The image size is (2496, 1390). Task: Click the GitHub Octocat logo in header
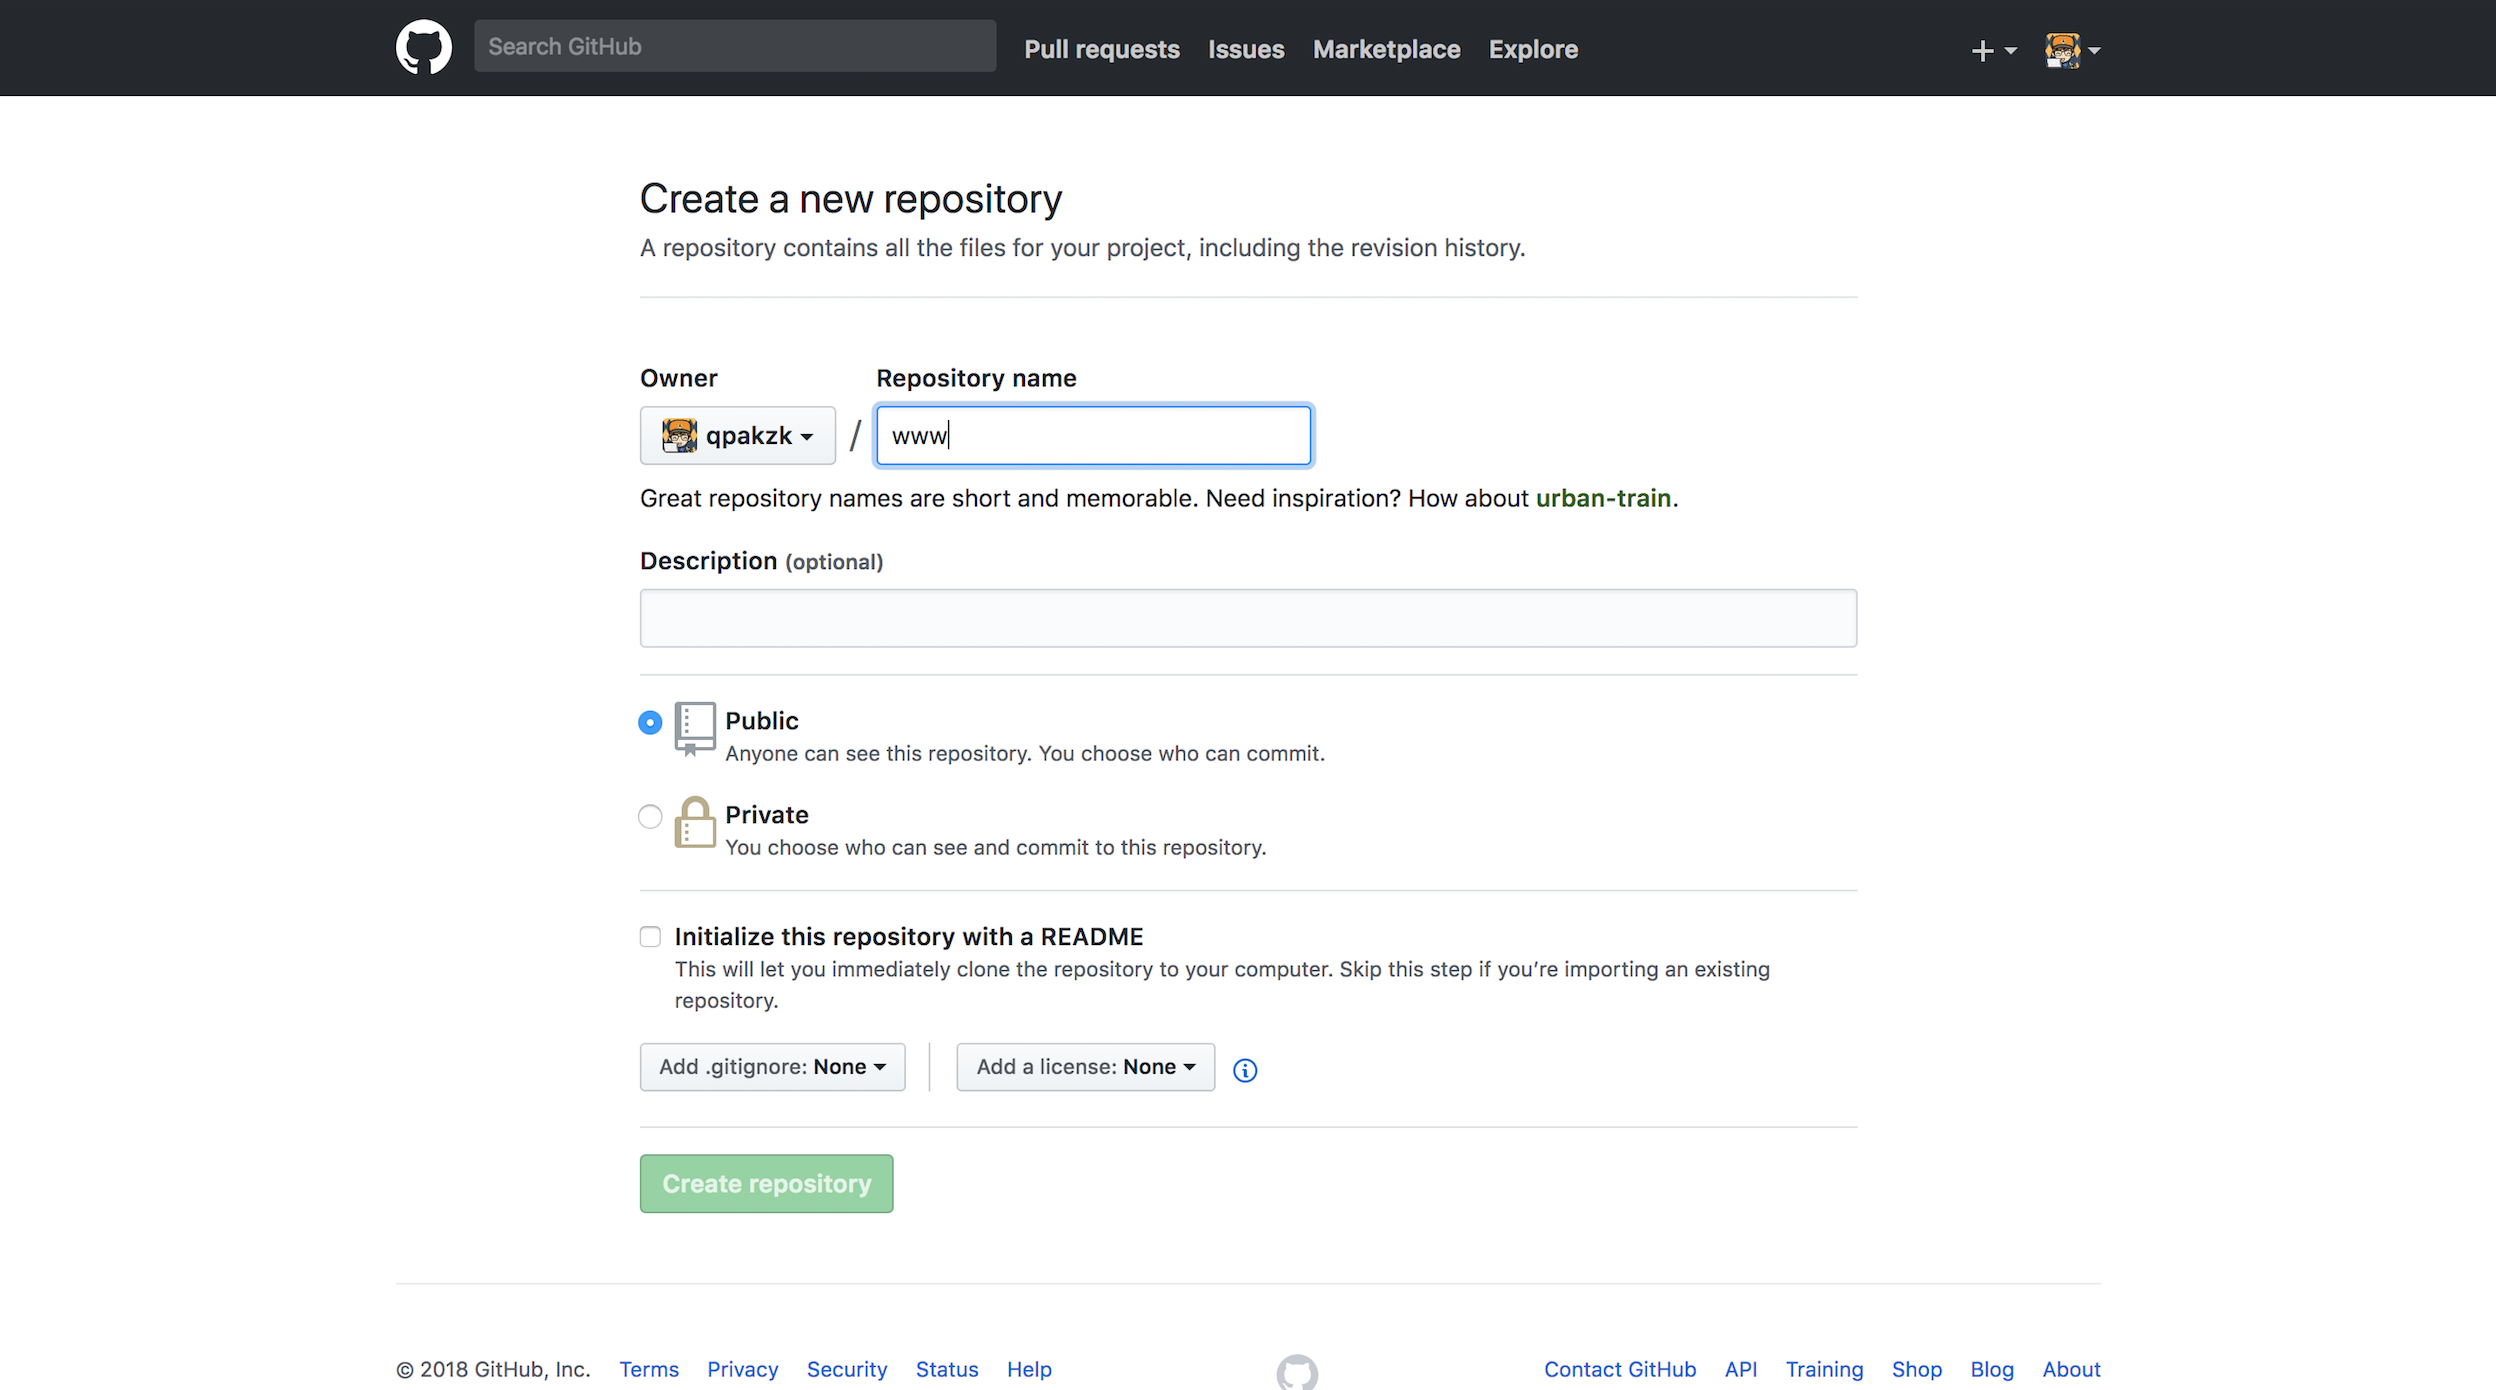[423, 47]
